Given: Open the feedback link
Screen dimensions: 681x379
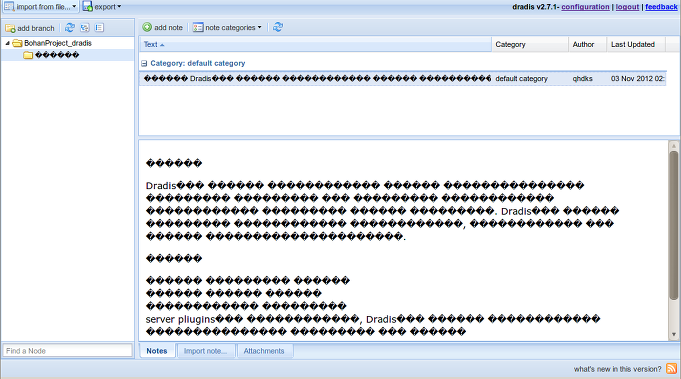Looking at the screenshot, I should click(661, 7).
